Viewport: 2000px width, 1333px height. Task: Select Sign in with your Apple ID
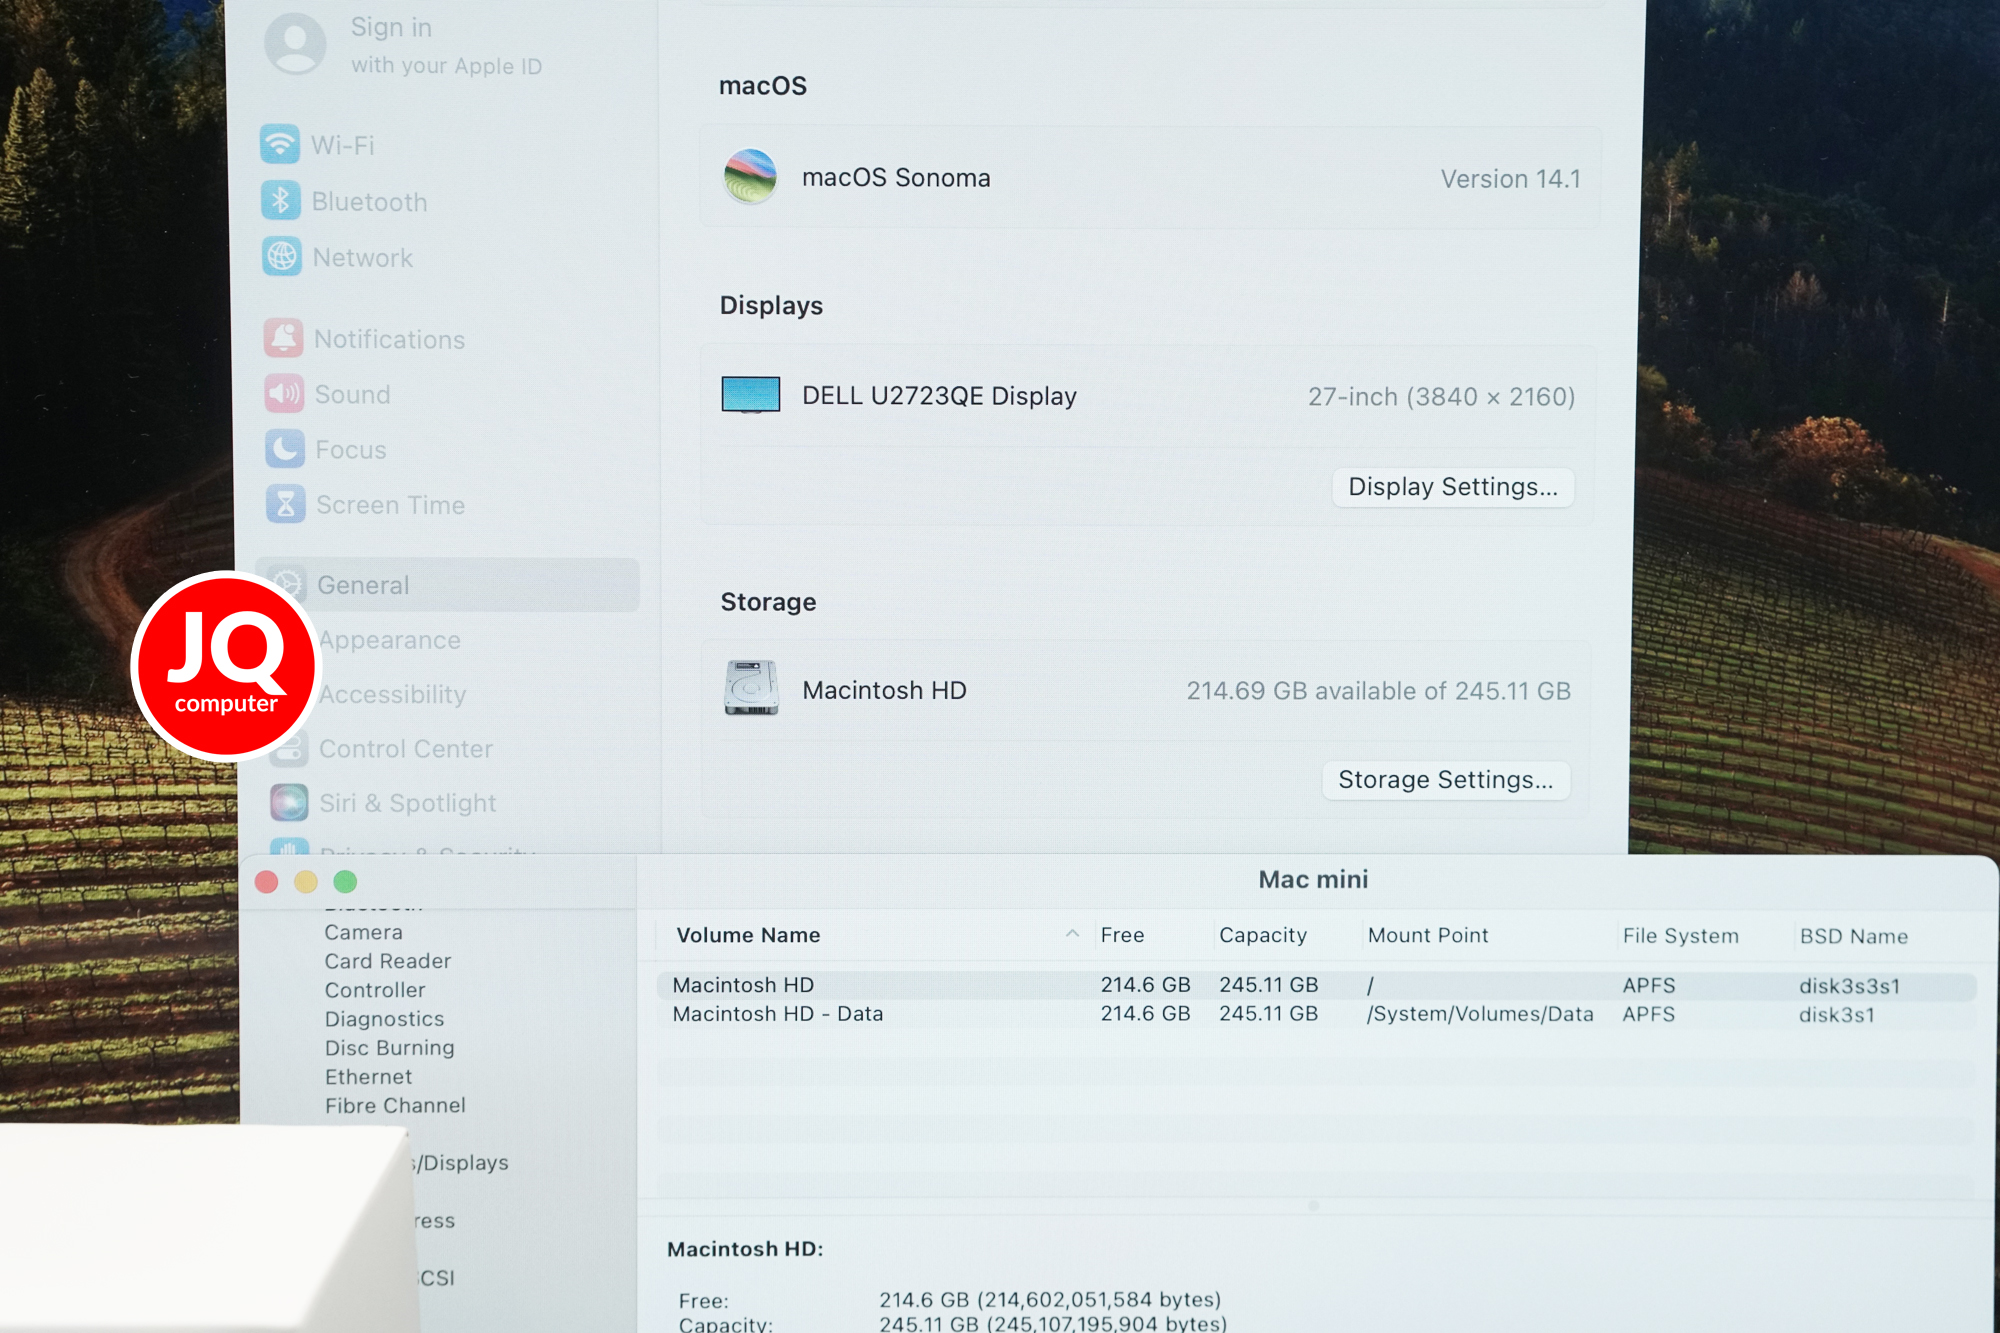pyautogui.click(x=446, y=45)
